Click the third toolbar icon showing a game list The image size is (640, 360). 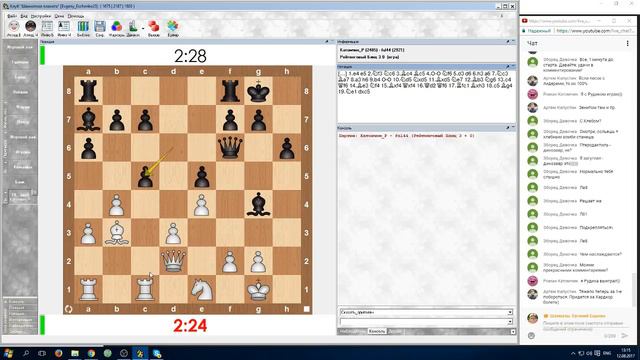(x=47, y=27)
